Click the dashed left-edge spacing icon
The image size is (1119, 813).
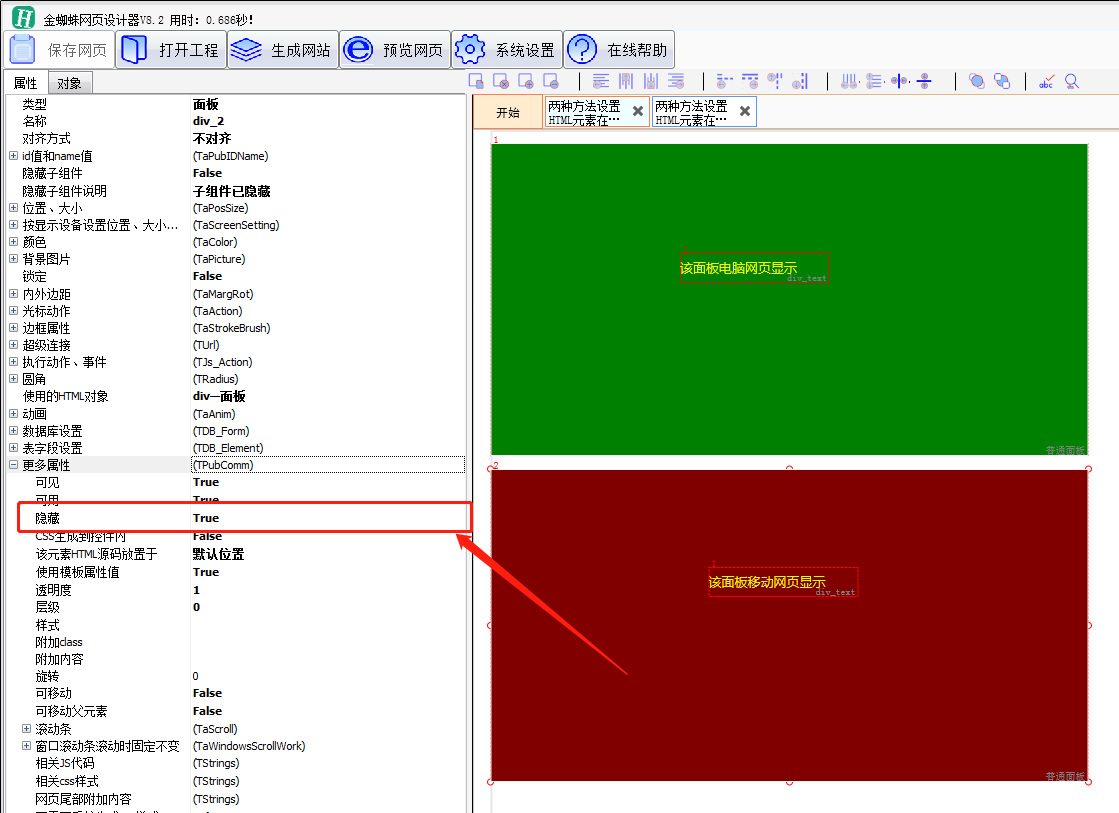724,81
